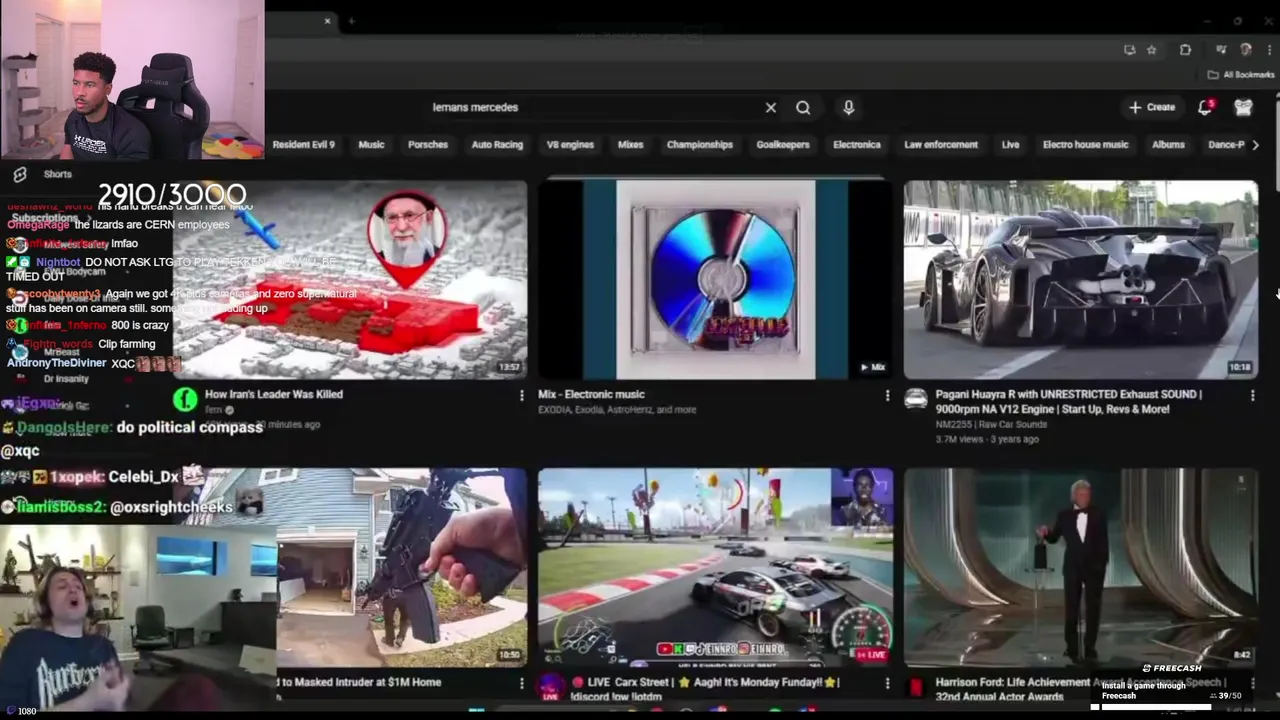Screen dimensions: 1280x720
Task: Open the Chrome media controls icon
Action: tap(1221, 49)
